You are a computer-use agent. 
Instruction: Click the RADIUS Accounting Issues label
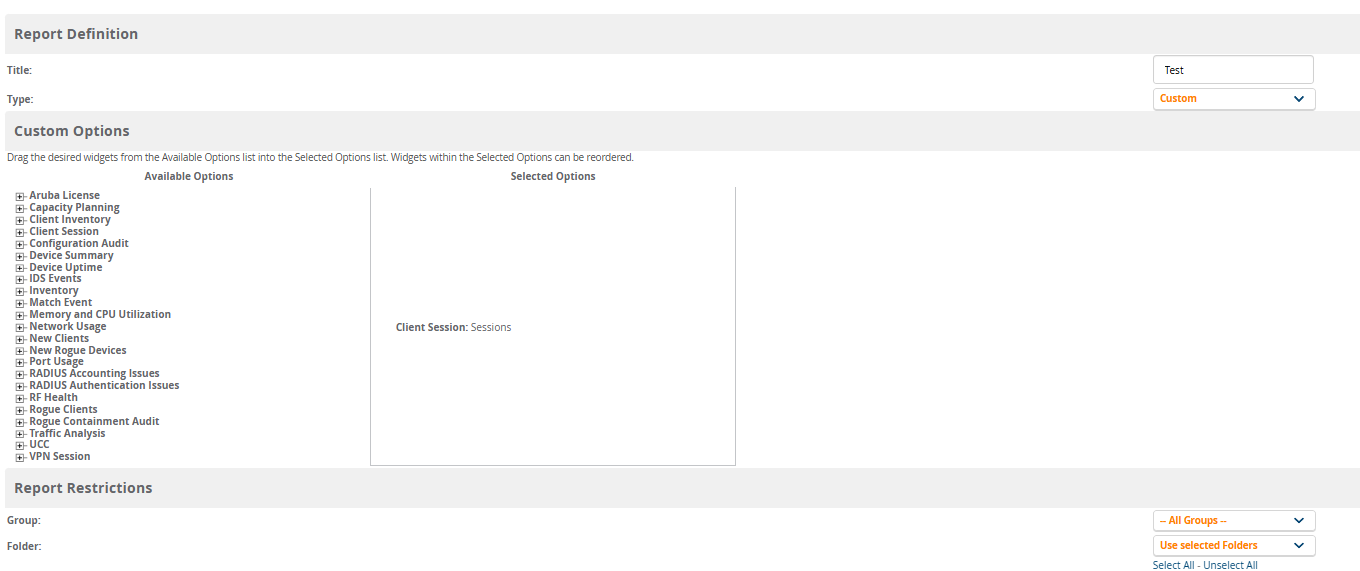[94, 373]
